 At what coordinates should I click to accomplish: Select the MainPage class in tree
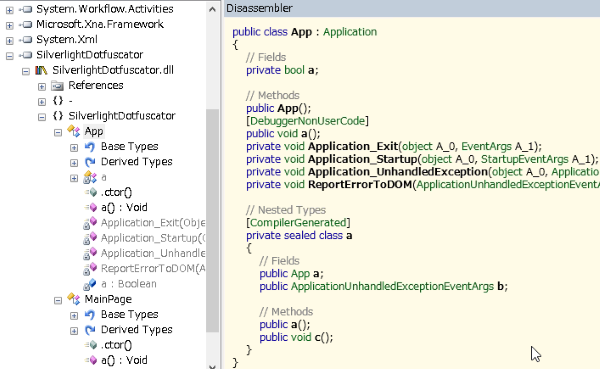(108, 299)
